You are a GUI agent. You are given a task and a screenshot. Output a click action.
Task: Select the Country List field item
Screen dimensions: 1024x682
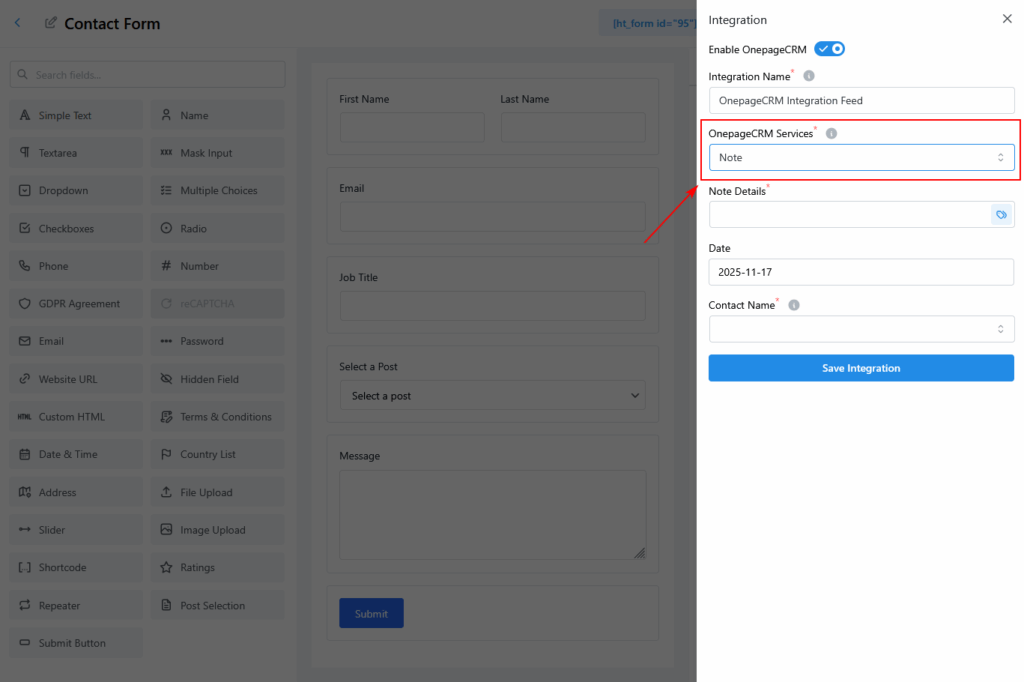[x=217, y=455]
